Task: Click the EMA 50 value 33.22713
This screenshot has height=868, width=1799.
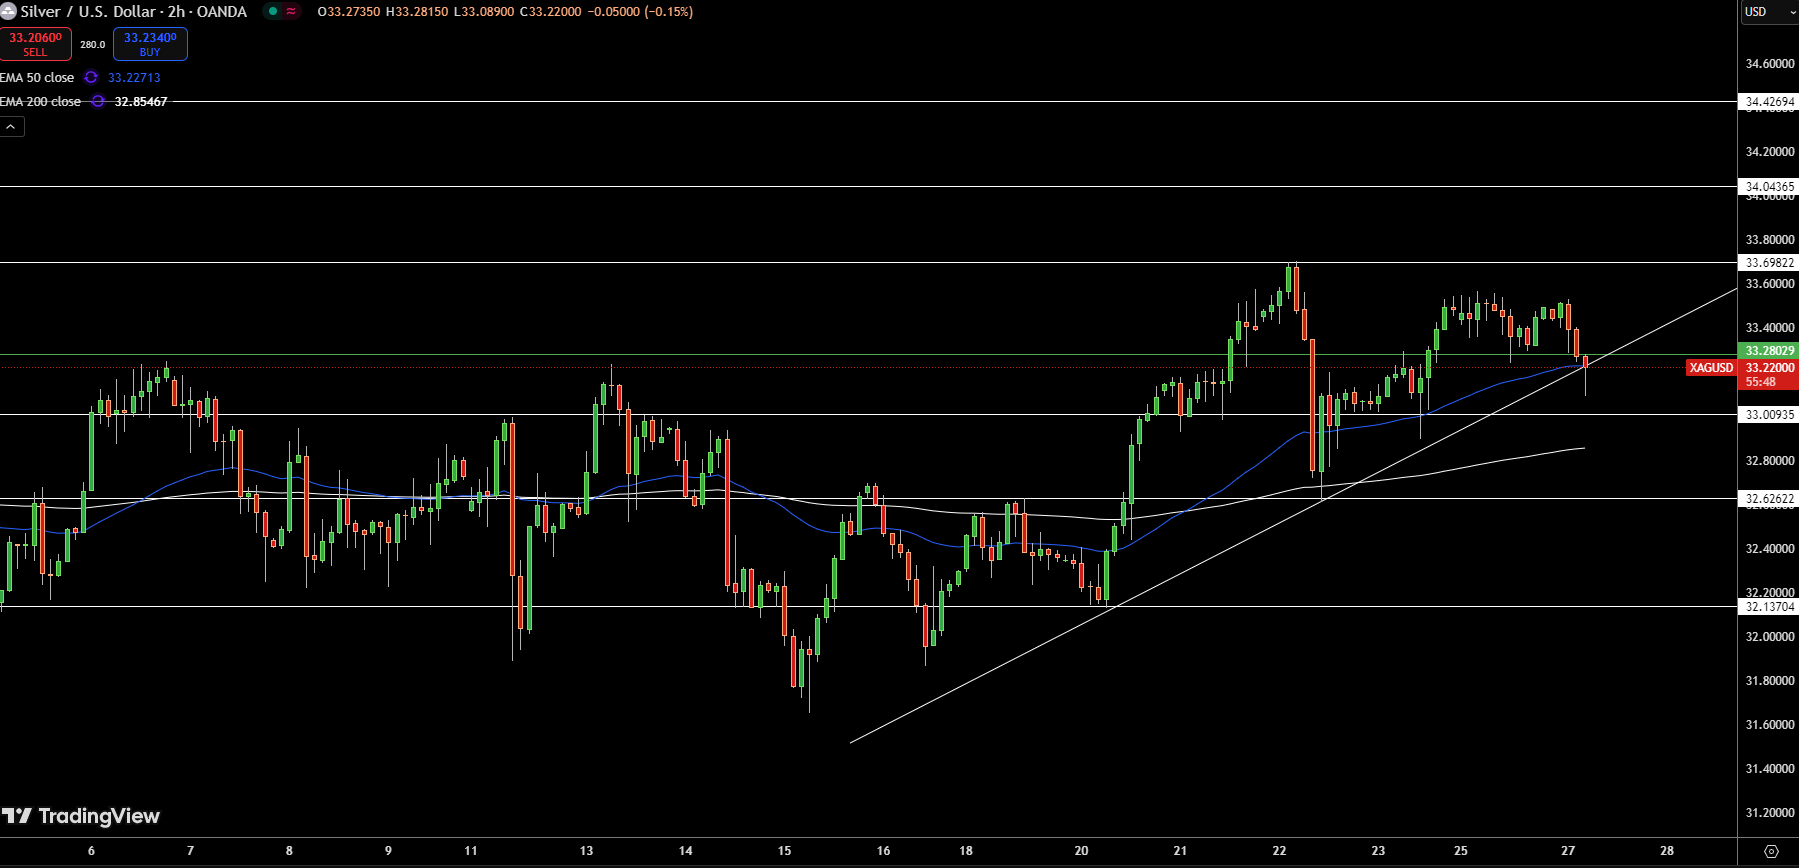Action: [x=134, y=77]
